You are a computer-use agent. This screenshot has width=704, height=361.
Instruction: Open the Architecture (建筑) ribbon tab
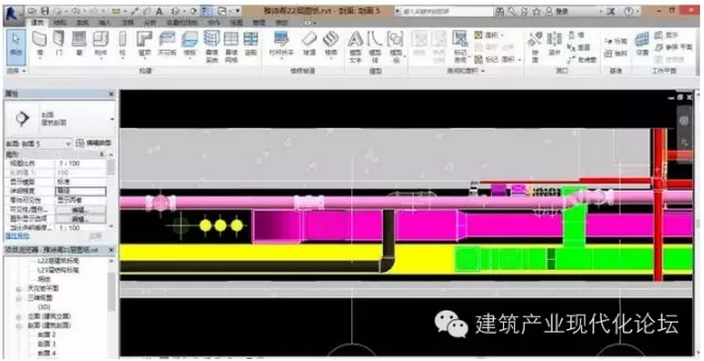coord(37,22)
